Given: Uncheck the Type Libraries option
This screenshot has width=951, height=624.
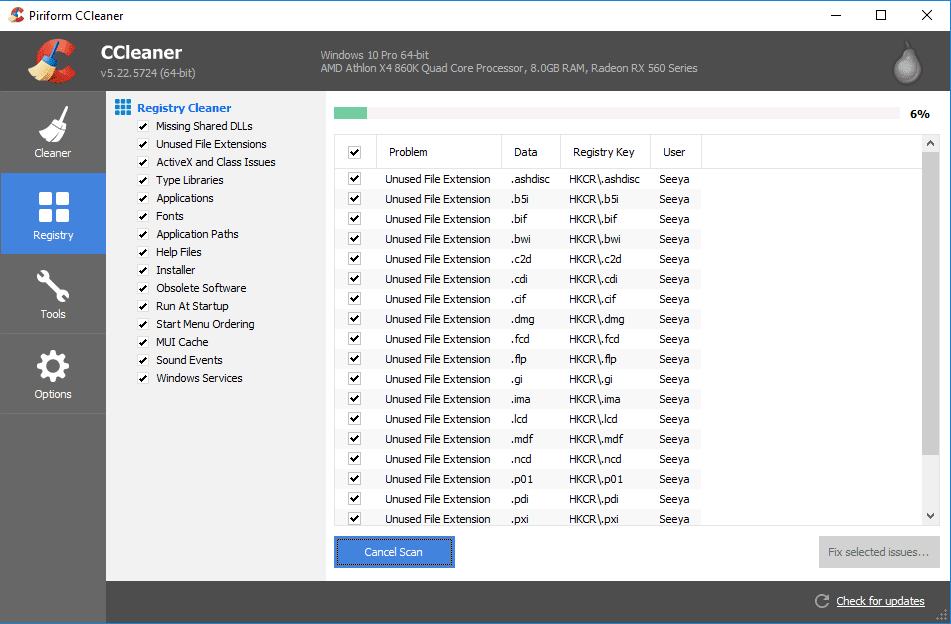Looking at the screenshot, I should point(143,180).
